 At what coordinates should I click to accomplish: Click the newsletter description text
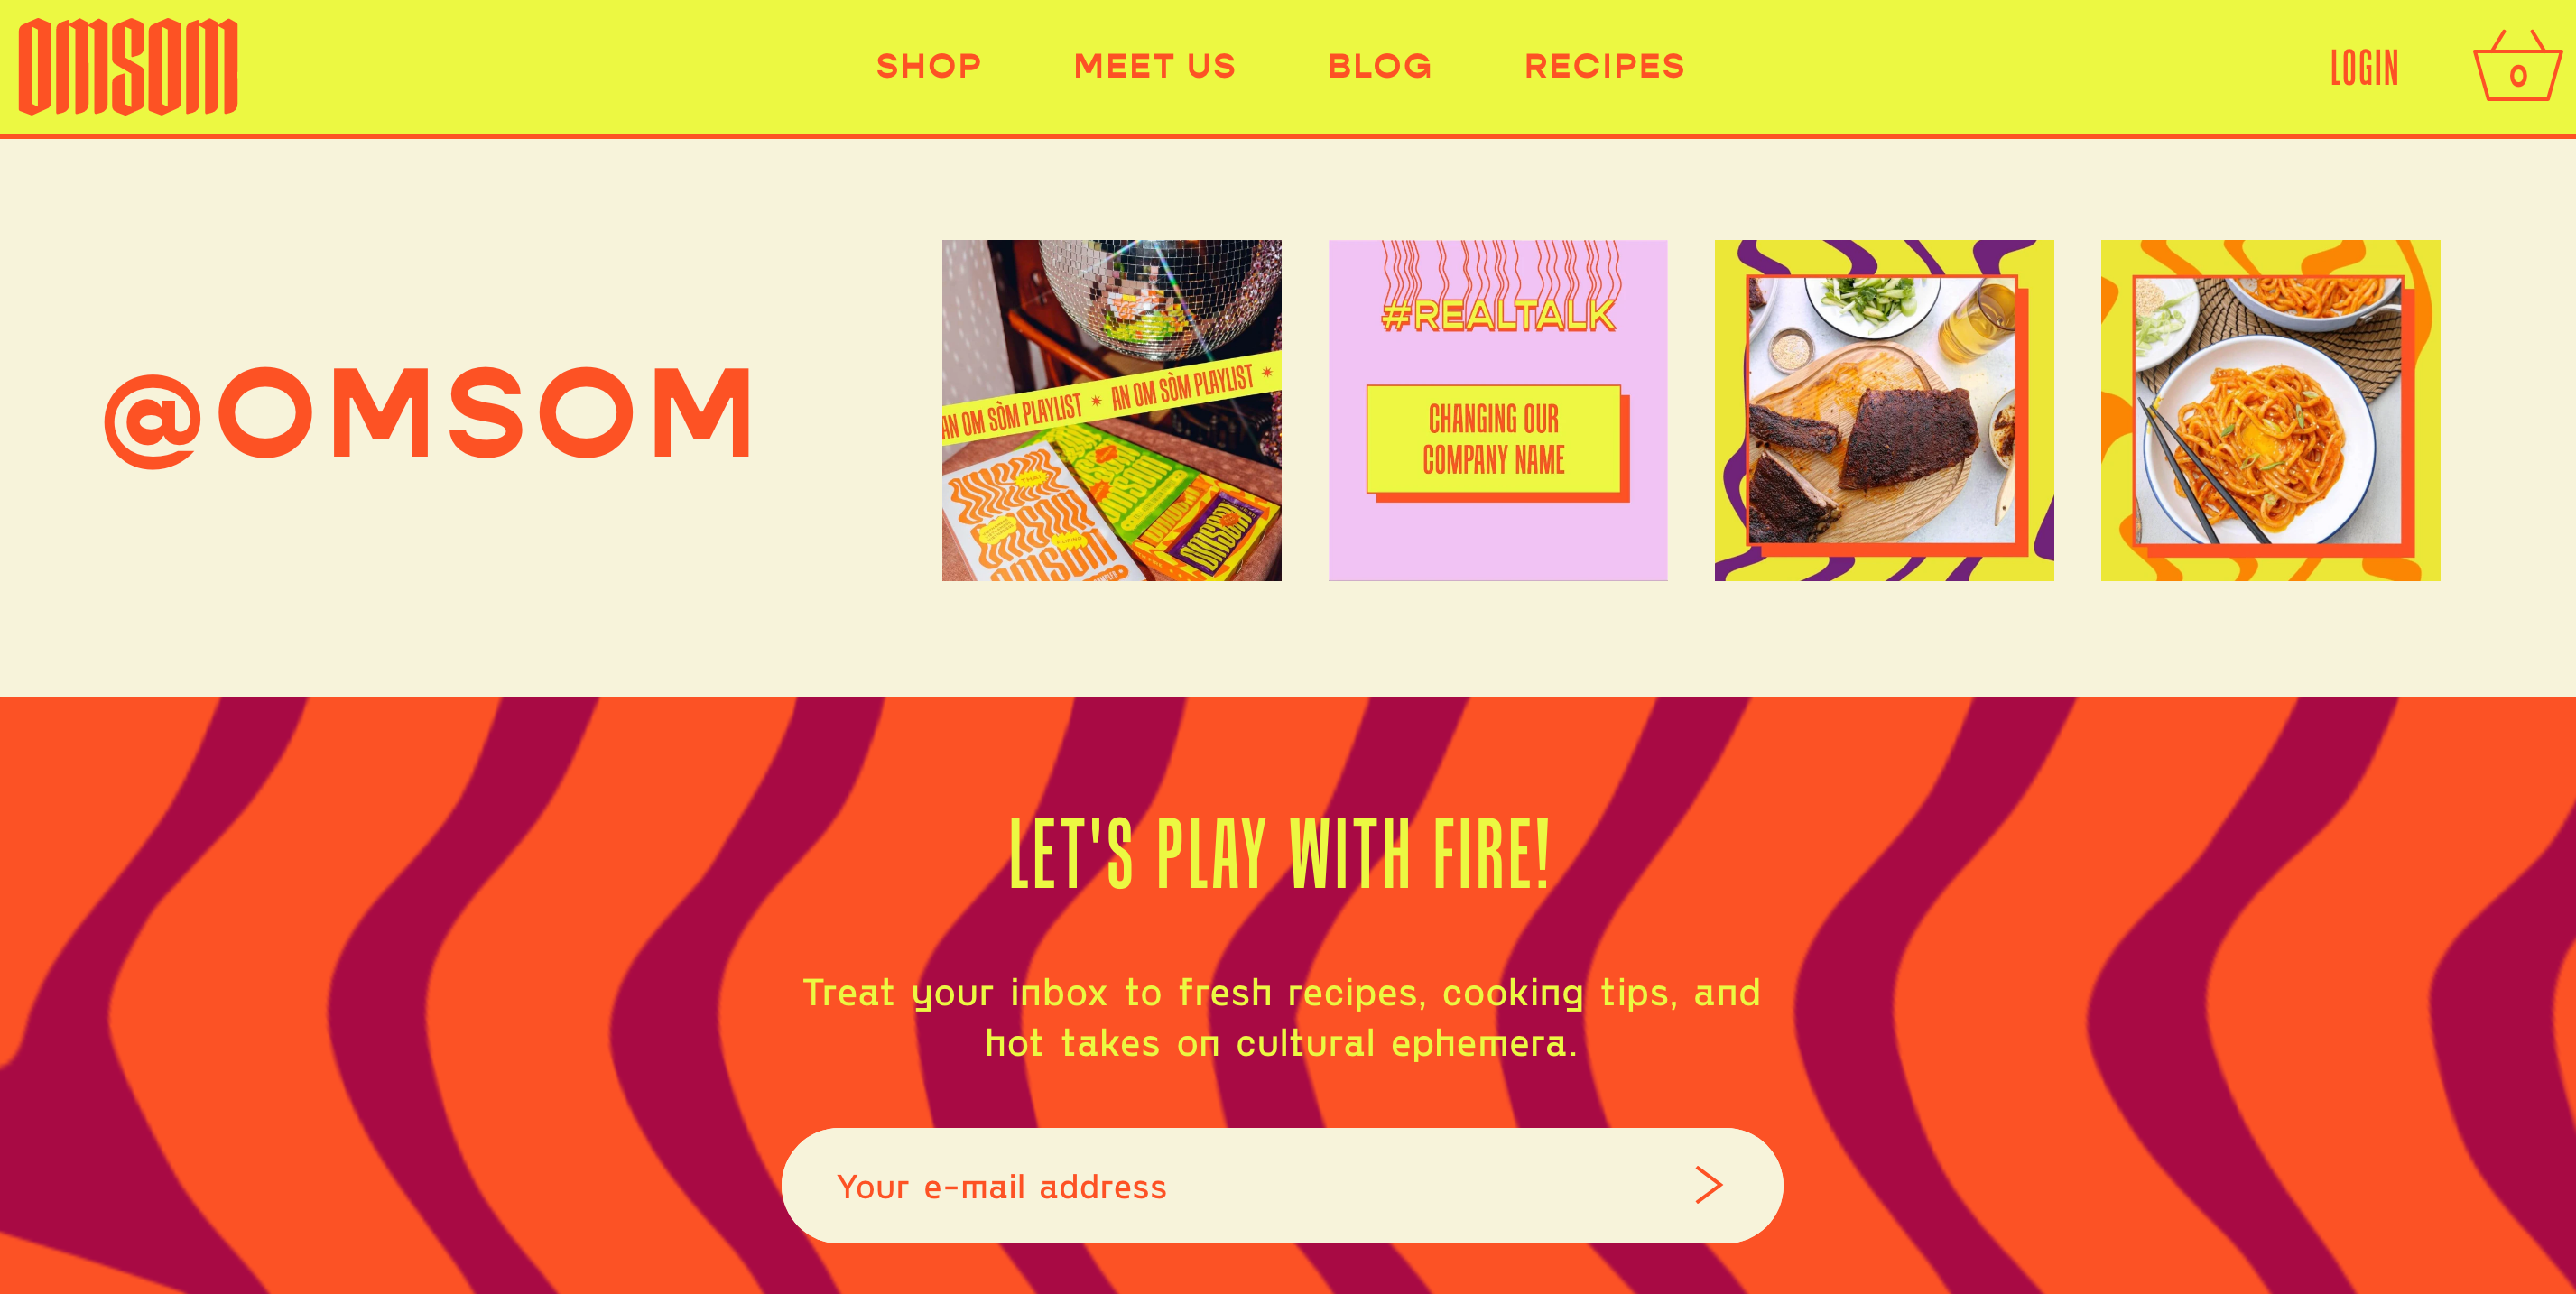[1281, 1018]
